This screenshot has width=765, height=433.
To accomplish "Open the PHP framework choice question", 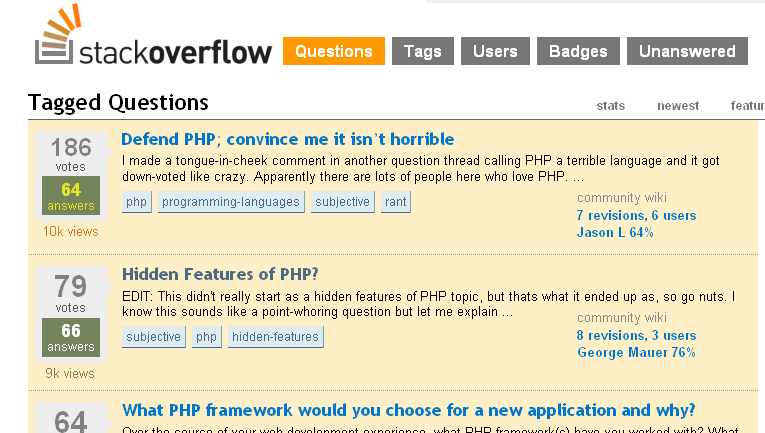I will tap(409, 410).
